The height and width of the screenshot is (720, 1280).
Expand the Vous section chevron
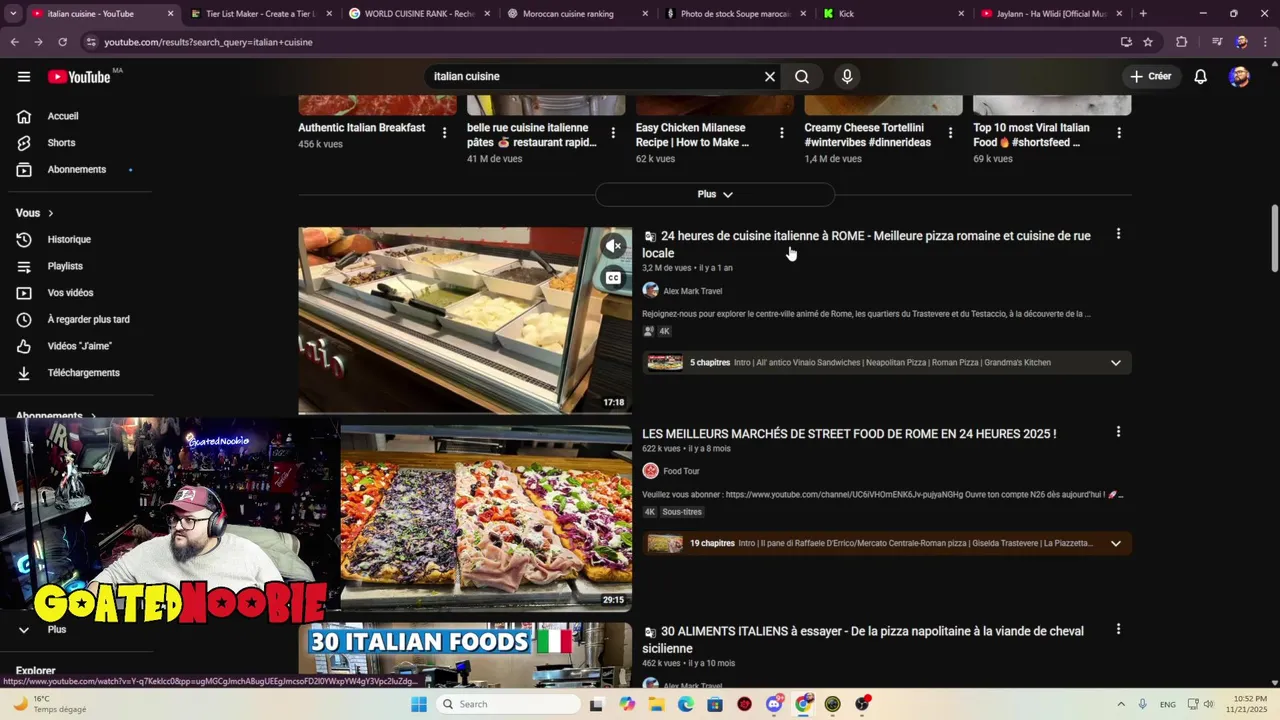coord(50,213)
